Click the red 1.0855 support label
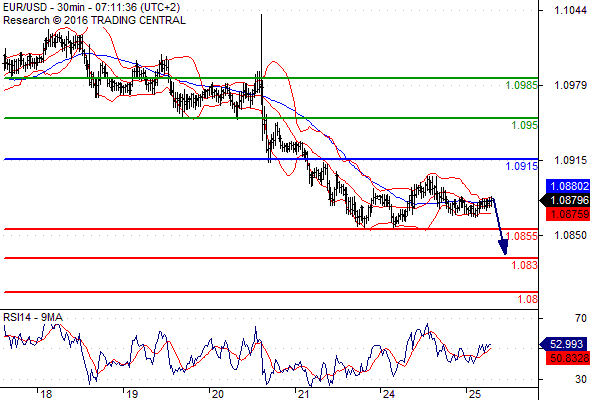 pyautogui.click(x=522, y=236)
